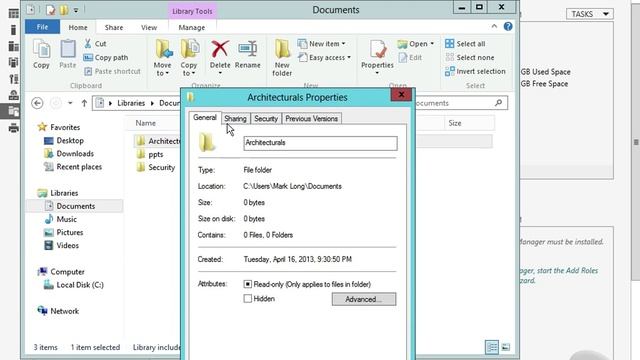The width and height of the screenshot is (640, 360).
Task: Click the Edit ribbon item
Action: (410, 58)
